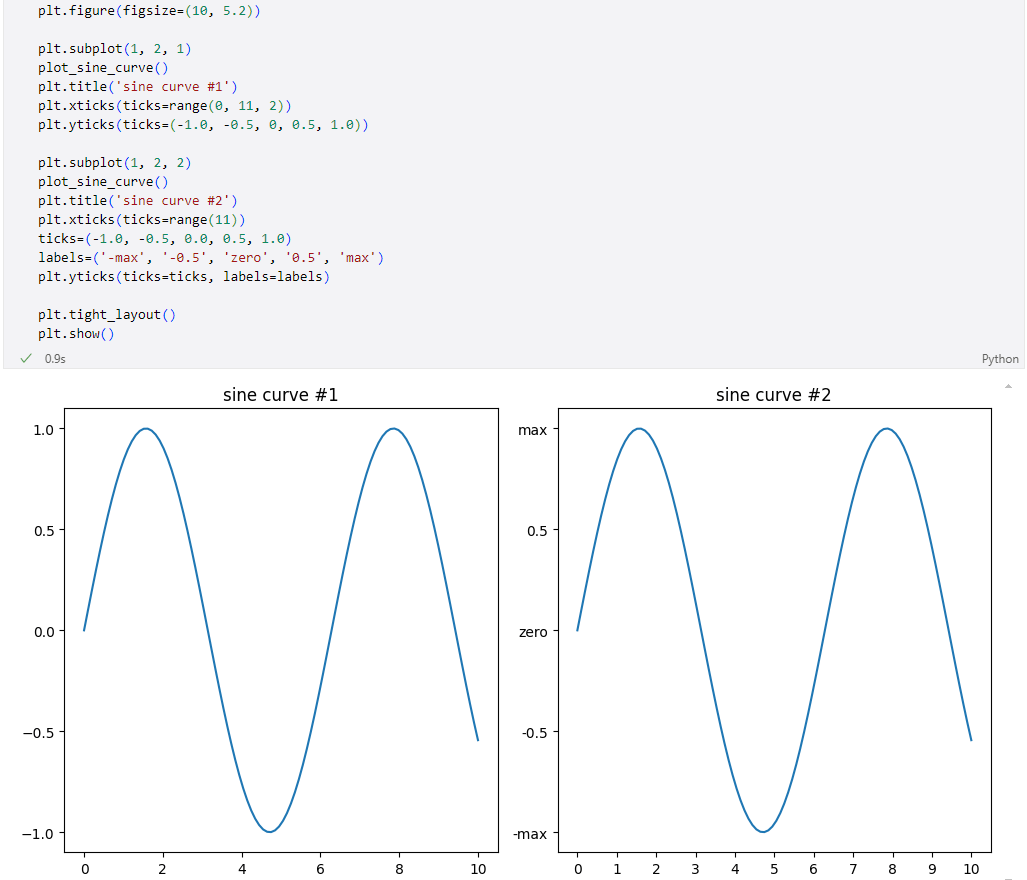Click the plt.title('sine curve #1') line
The image size is (1027, 880).
coord(138,86)
